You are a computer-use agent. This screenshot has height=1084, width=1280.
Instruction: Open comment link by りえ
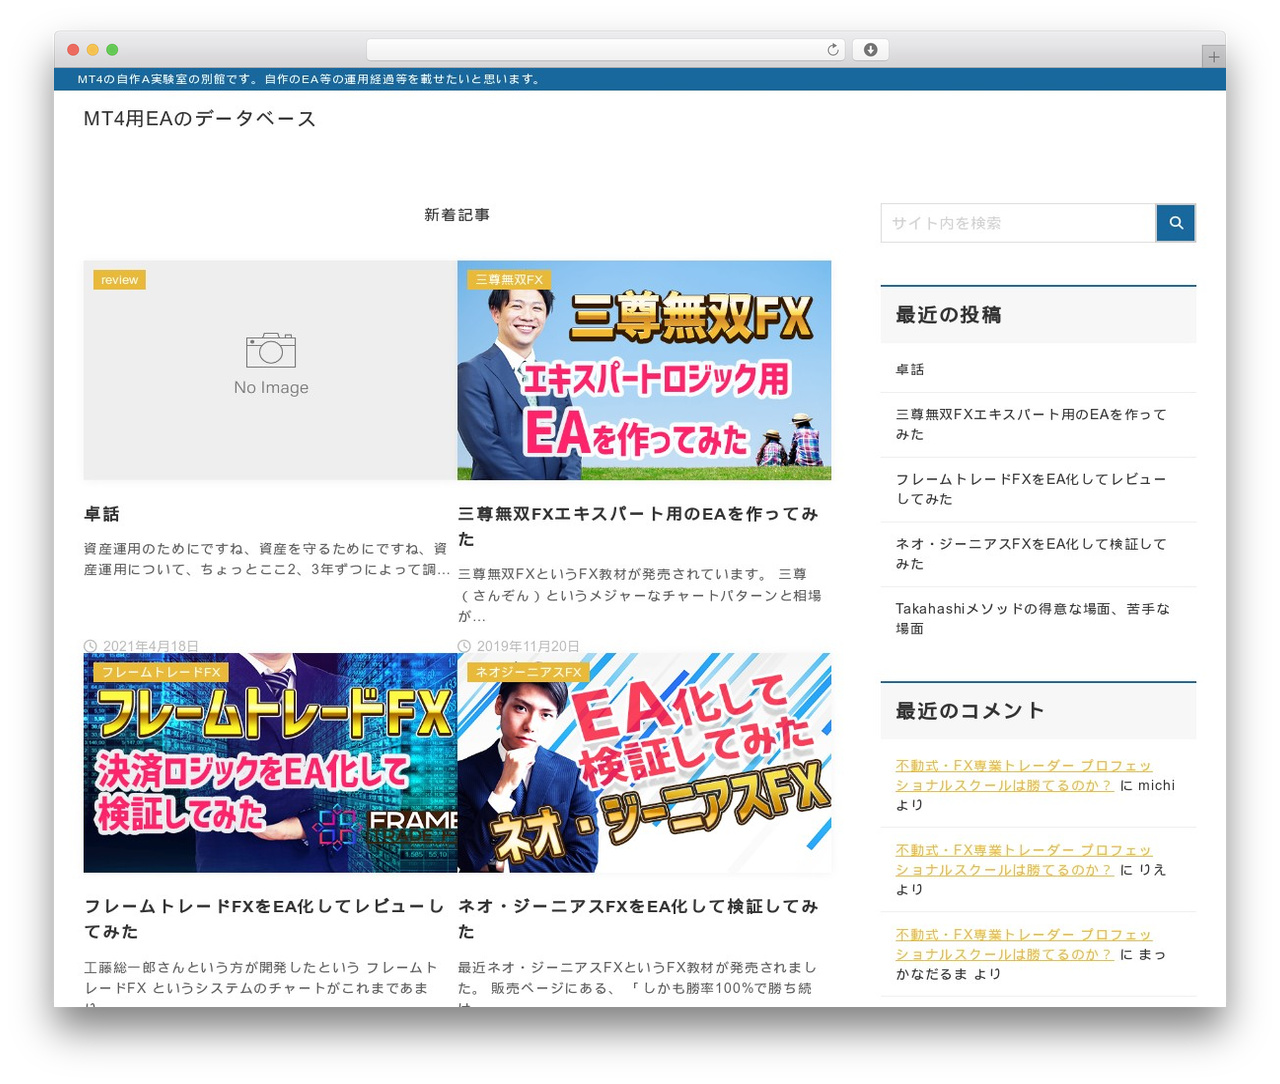click(x=1023, y=860)
